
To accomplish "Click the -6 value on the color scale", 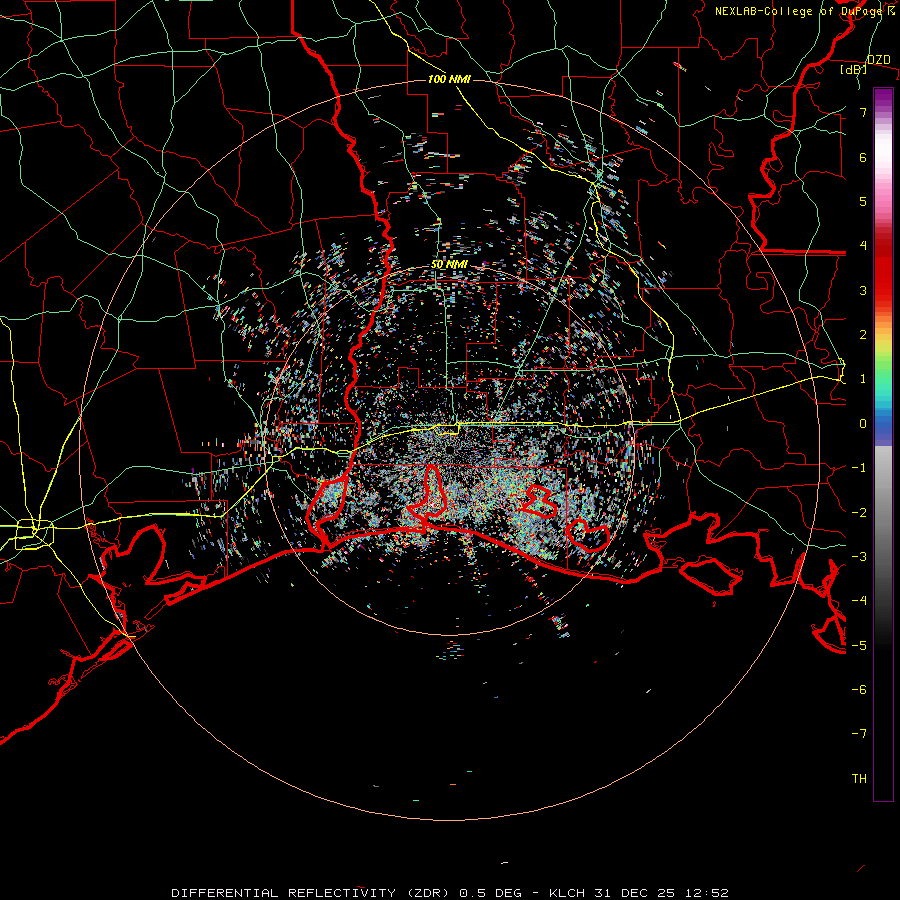I will point(859,690).
